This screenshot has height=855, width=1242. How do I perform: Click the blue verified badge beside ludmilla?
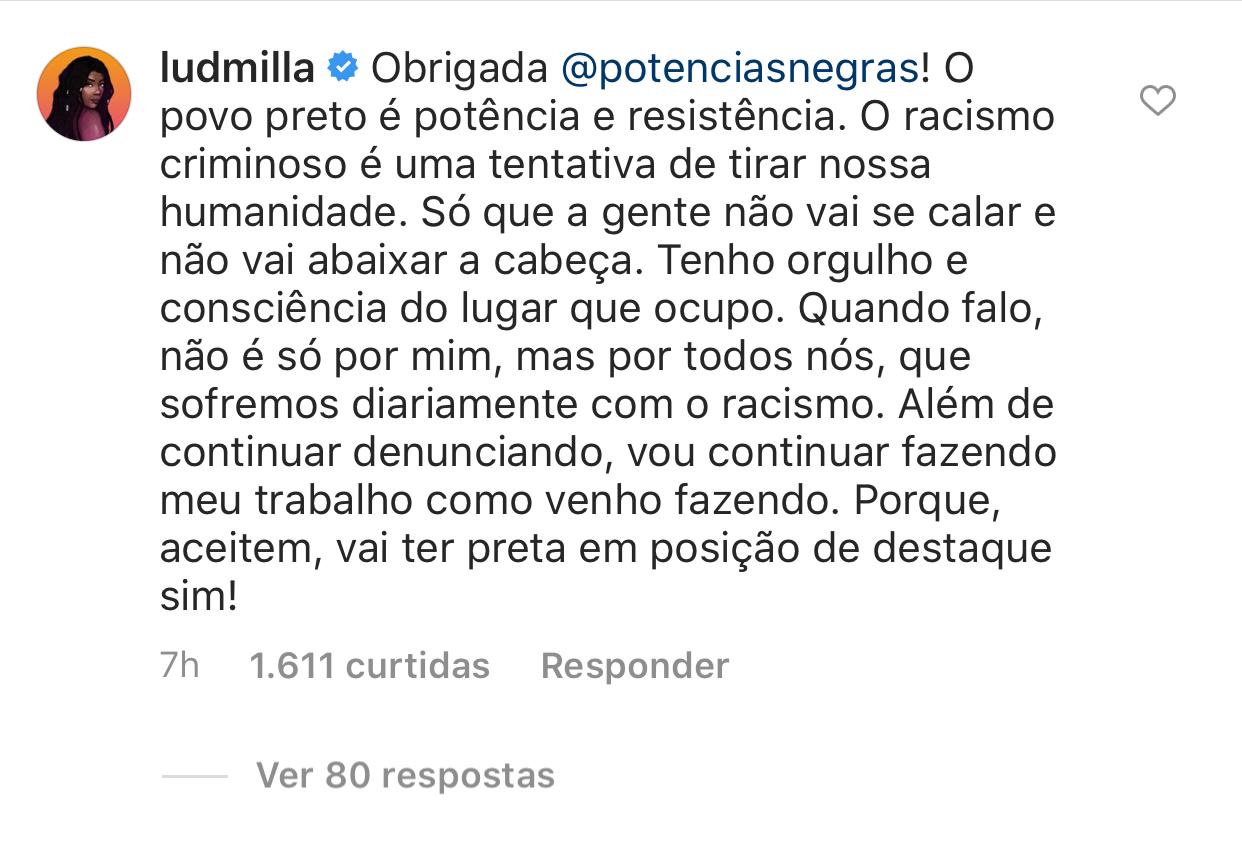point(343,69)
